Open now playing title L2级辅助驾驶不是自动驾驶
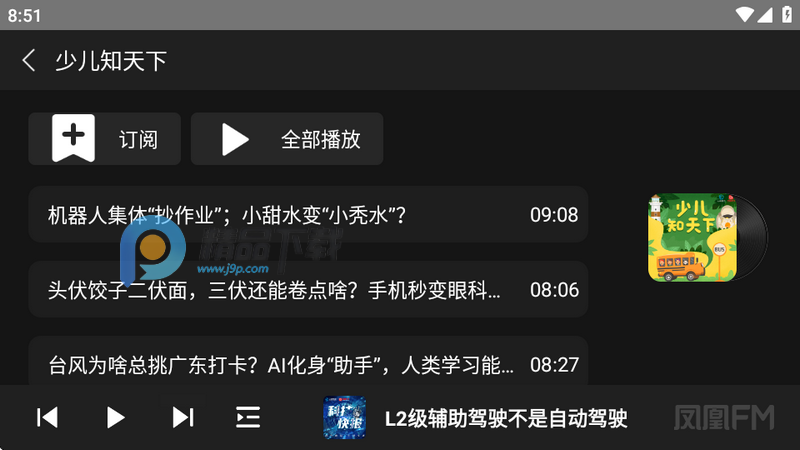Screen dimensions: 800x450 tap(506, 419)
